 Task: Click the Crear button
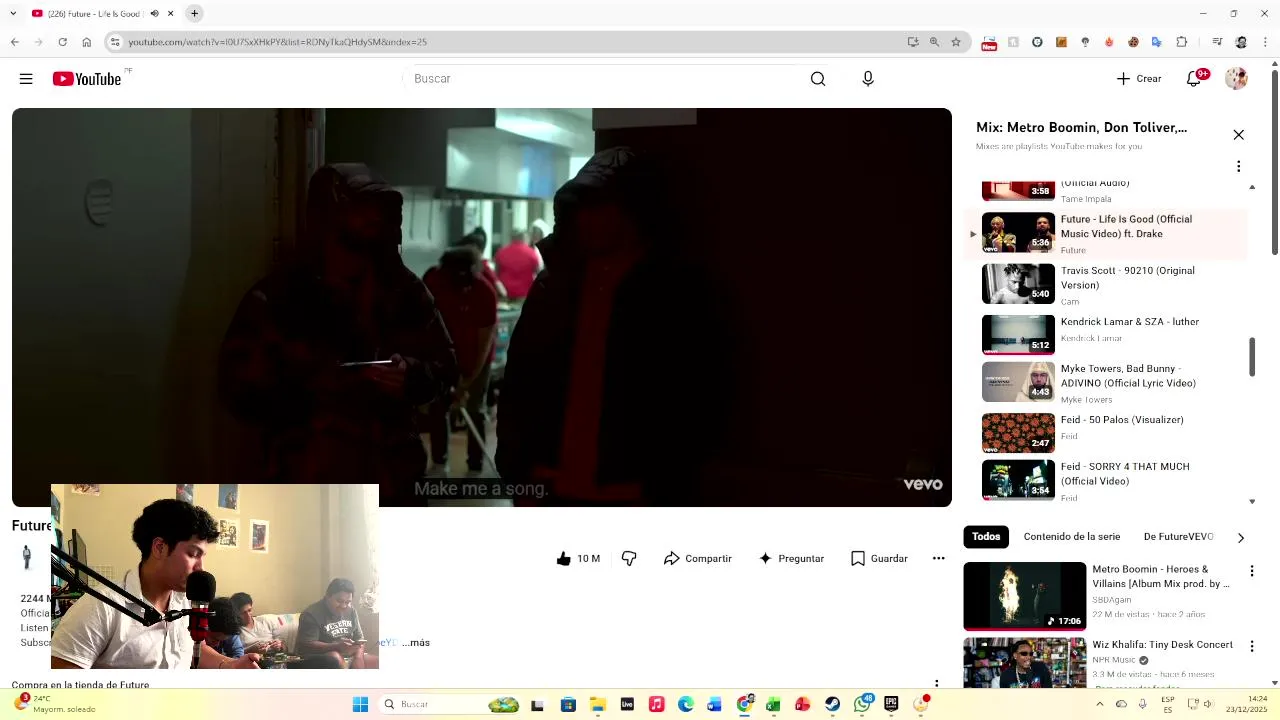[x=1139, y=79]
